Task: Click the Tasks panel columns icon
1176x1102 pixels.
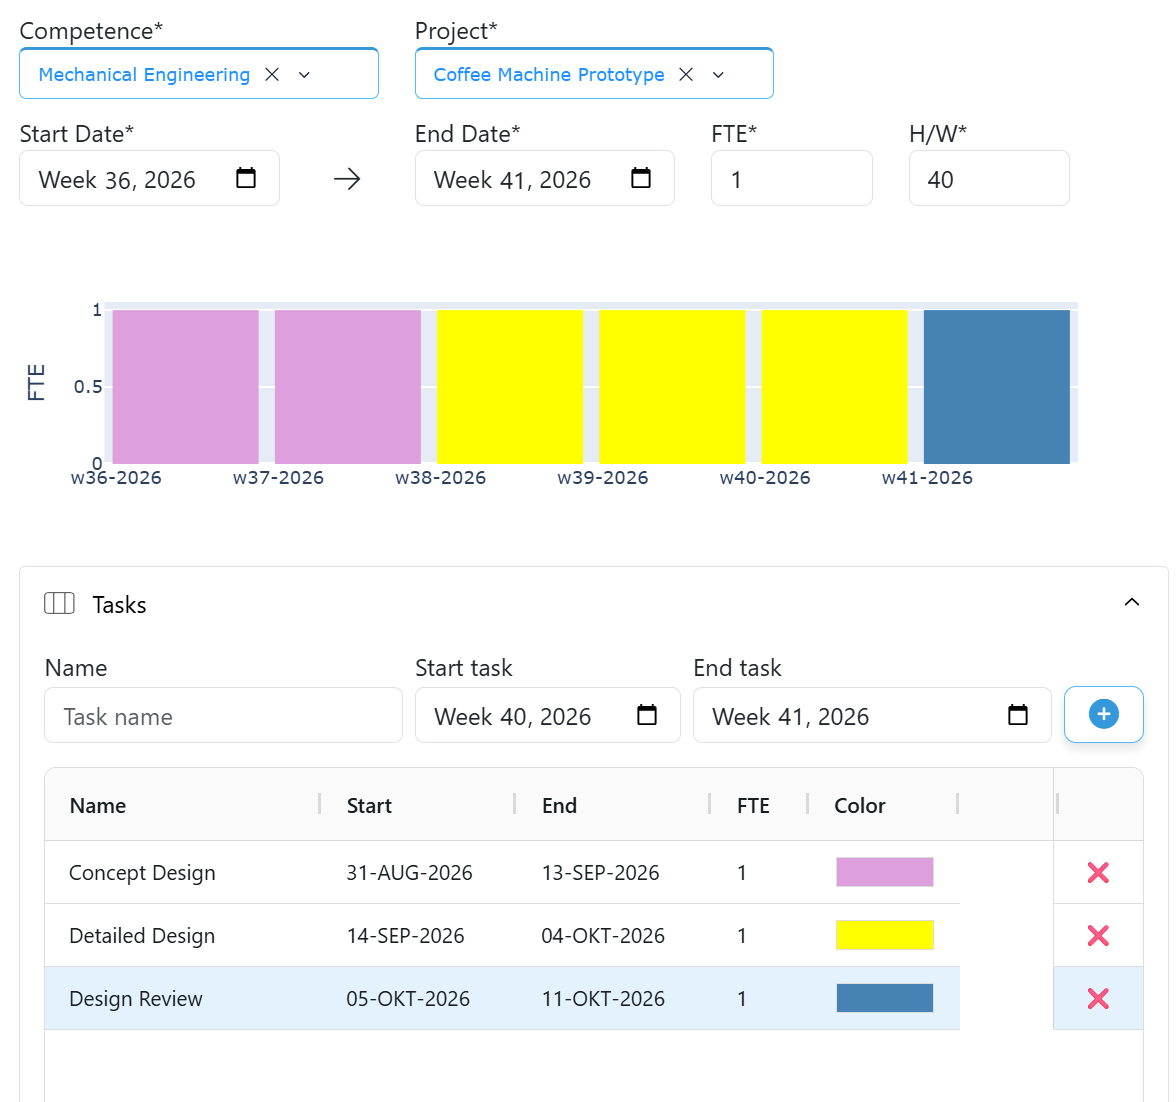Action: click(x=59, y=603)
